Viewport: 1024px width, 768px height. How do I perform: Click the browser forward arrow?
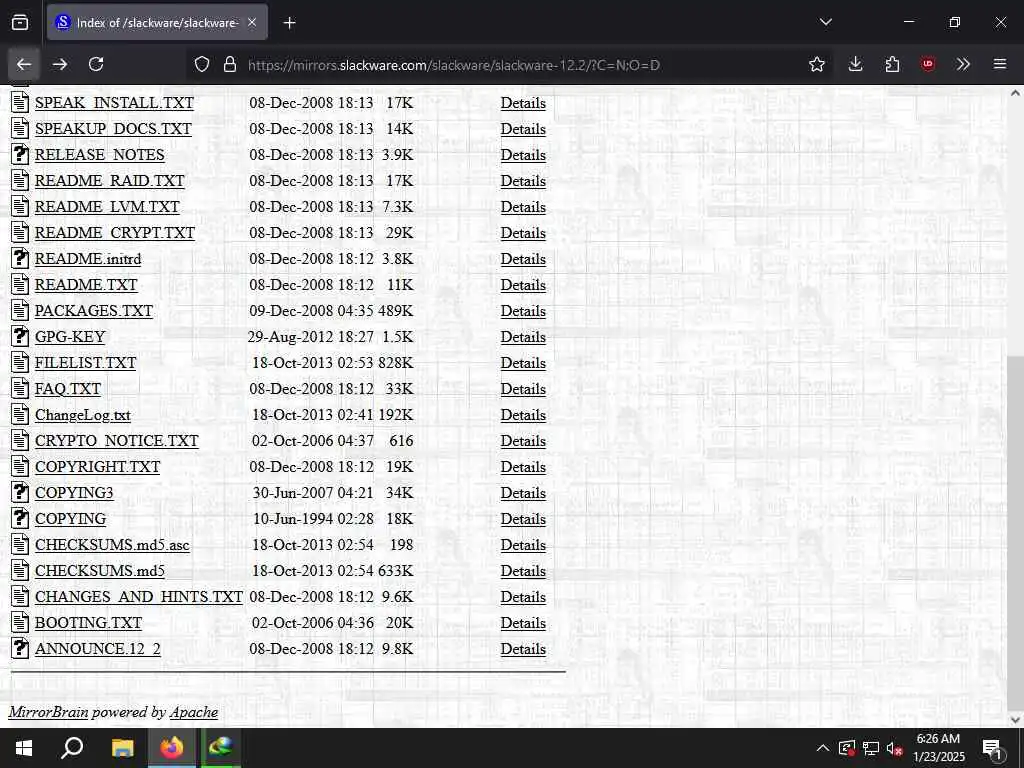[60, 64]
